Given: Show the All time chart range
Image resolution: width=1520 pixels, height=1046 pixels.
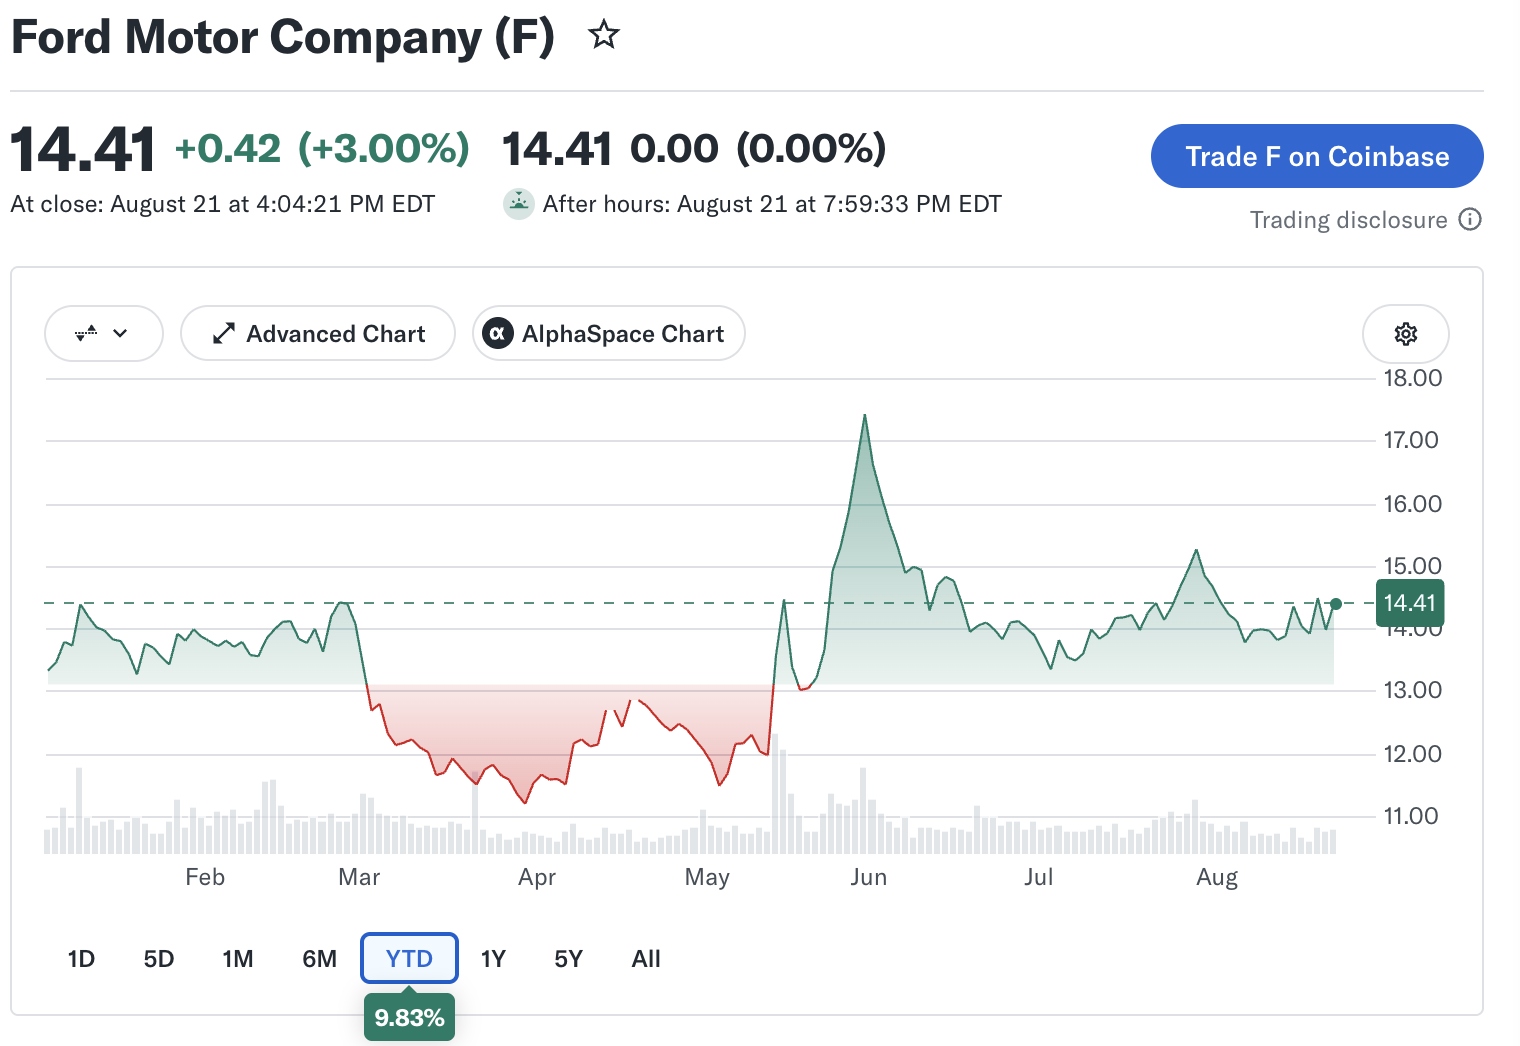Looking at the screenshot, I should 646,959.
